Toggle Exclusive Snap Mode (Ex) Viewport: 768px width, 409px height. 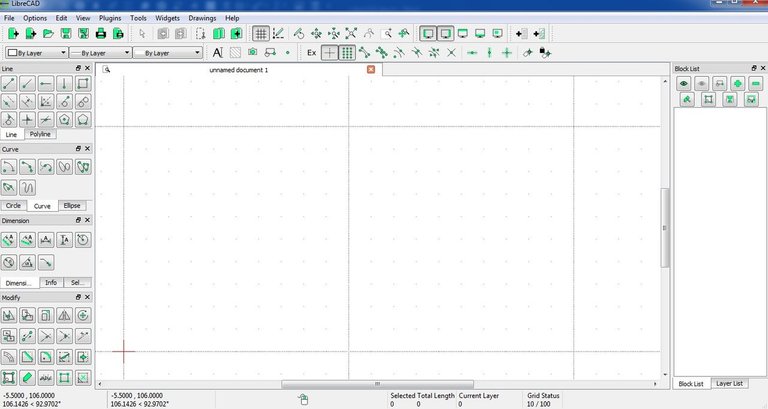[x=312, y=52]
